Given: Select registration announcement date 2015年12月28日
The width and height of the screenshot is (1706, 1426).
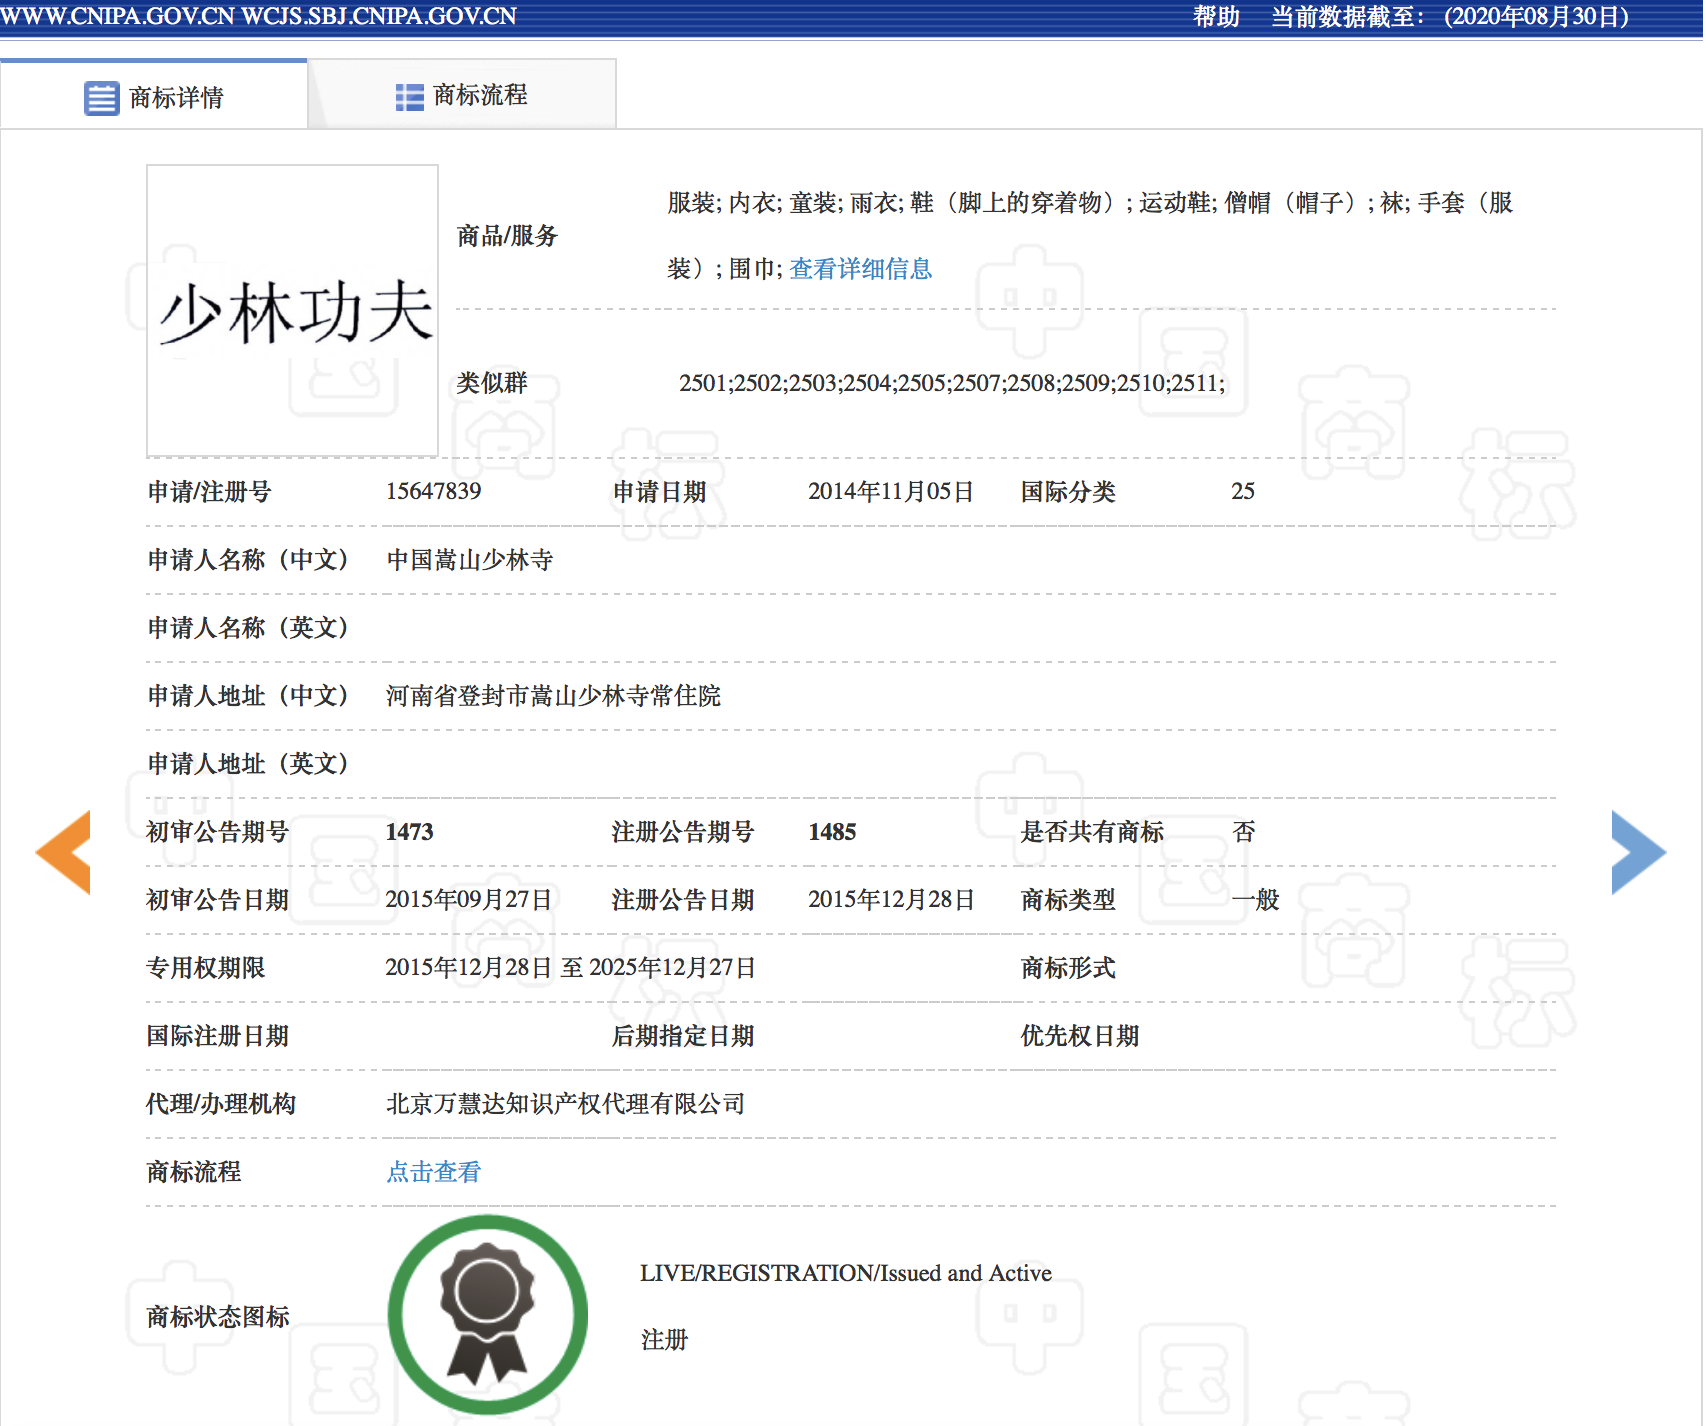Looking at the screenshot, I should [891, 900].
